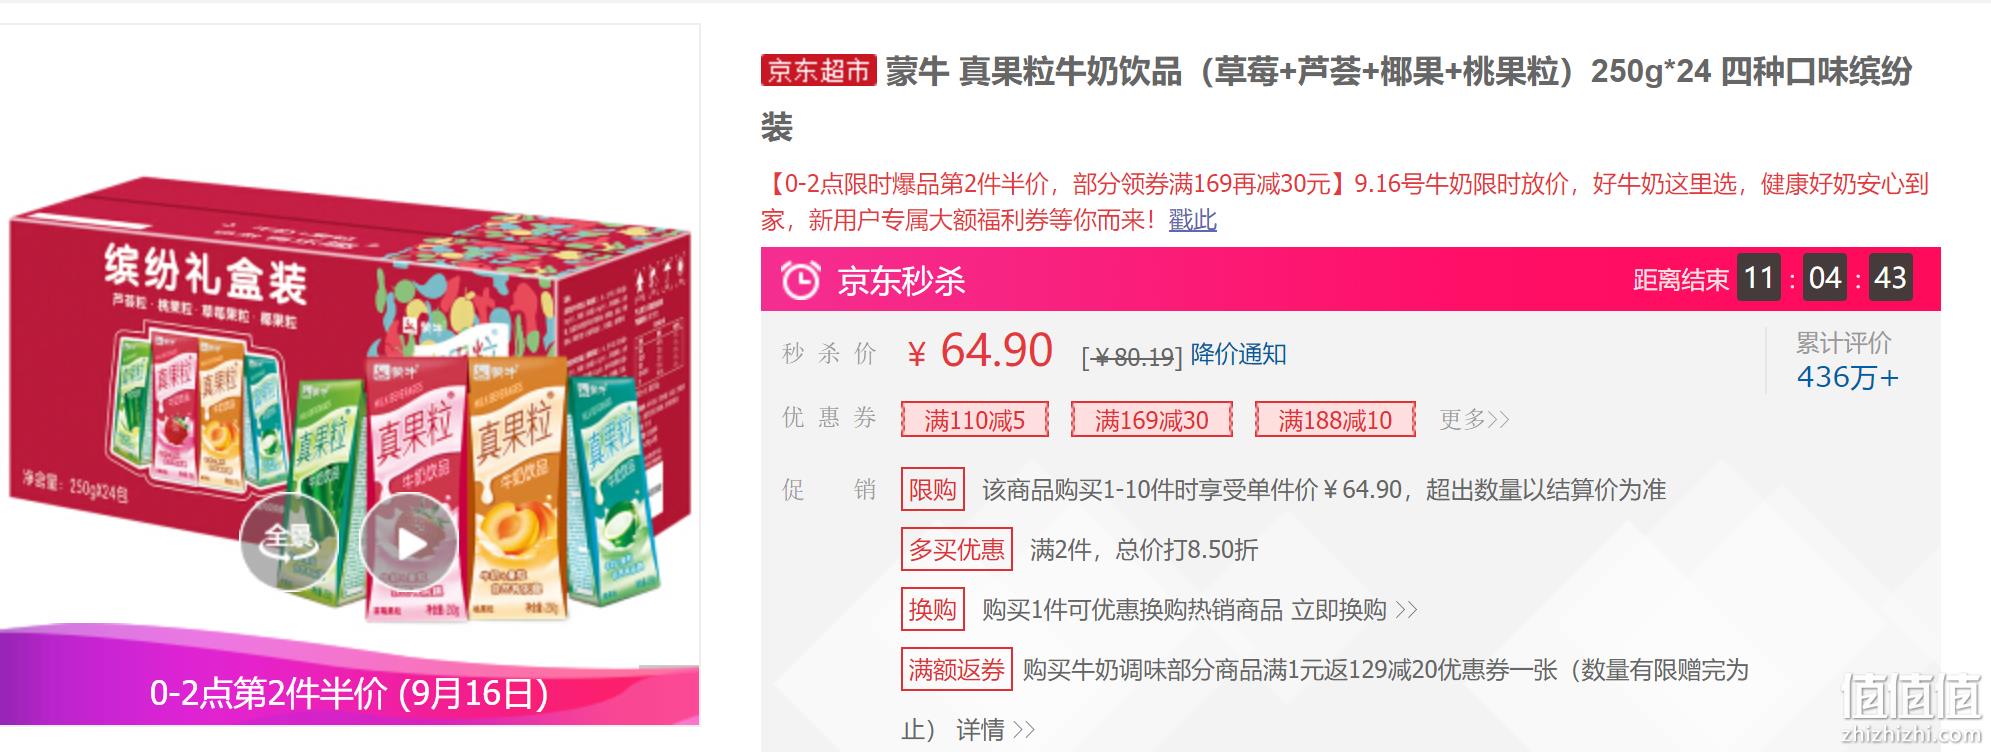Image resolution: width=1991 pixels, height=752 pixels.
Task: Click the 限购 promotion tag
Action: pyautogui.click(x=932, y=490)
